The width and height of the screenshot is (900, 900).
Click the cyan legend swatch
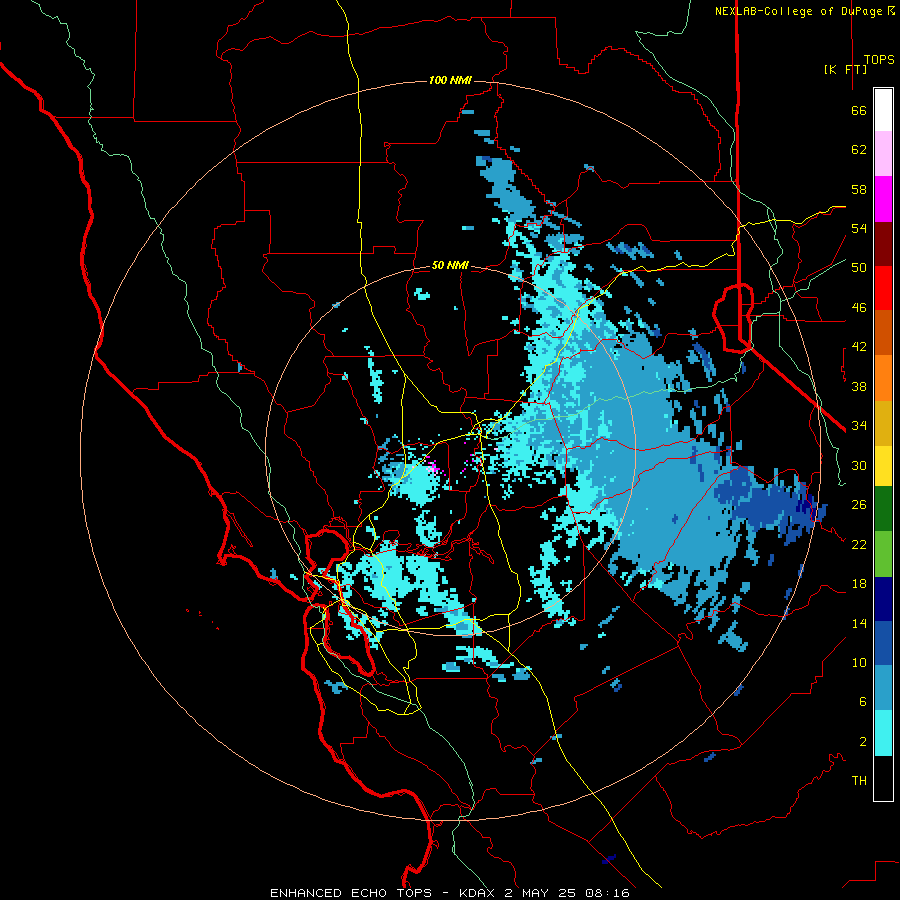coord(883,733)
